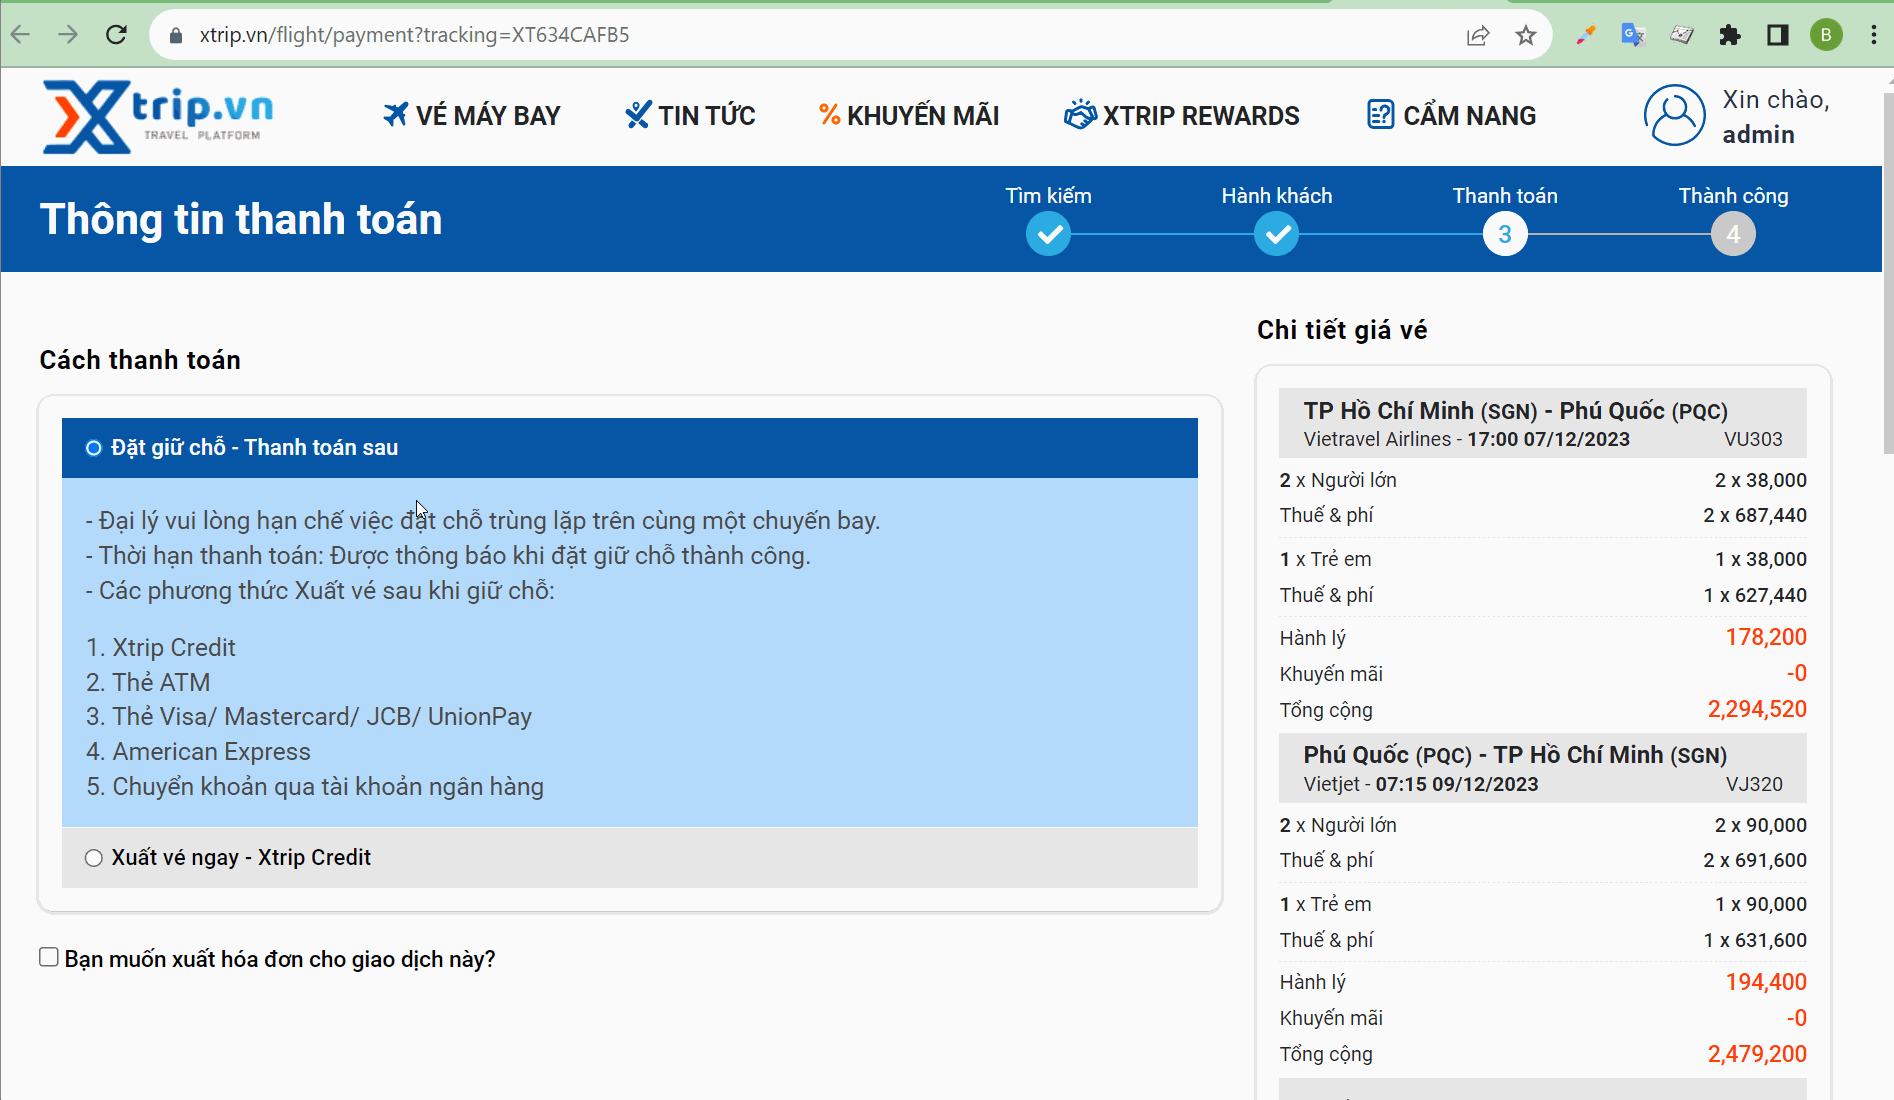Click the step 4 Thành công circle
This screenshot has width=1894, height=1100.
coord(1733,234)
